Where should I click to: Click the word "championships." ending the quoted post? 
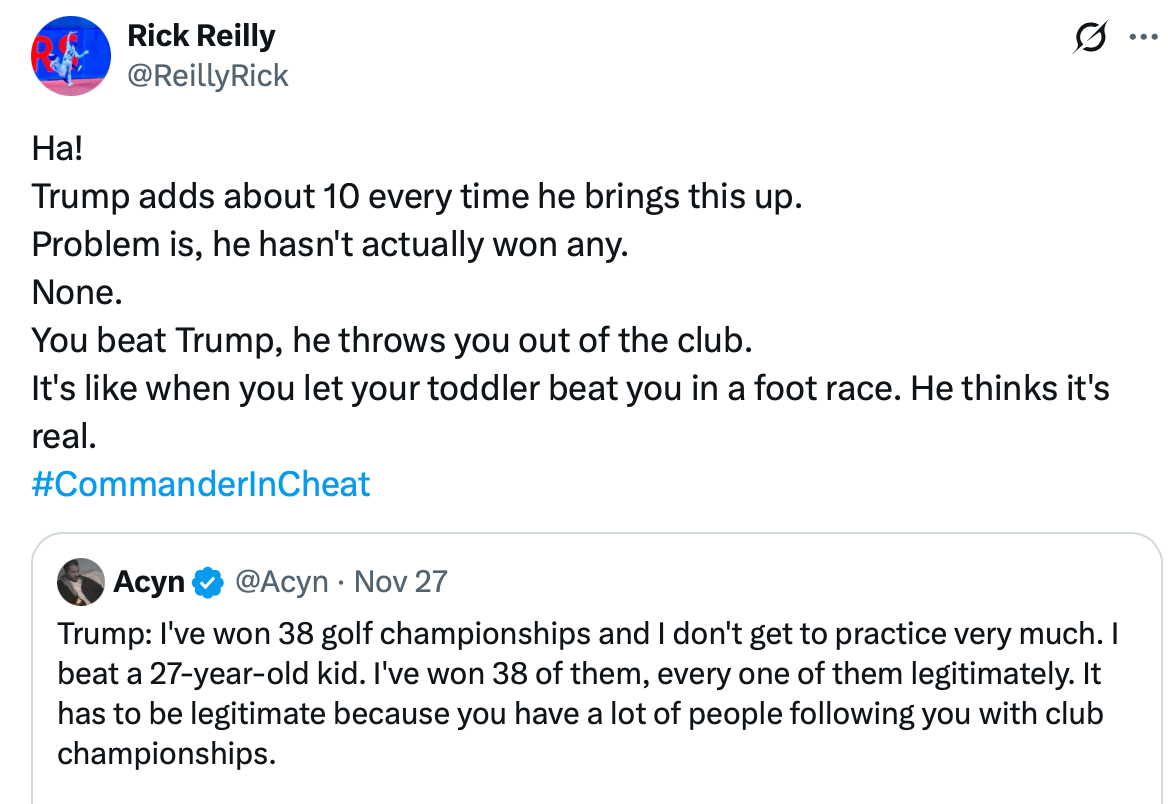click(166, 753)
